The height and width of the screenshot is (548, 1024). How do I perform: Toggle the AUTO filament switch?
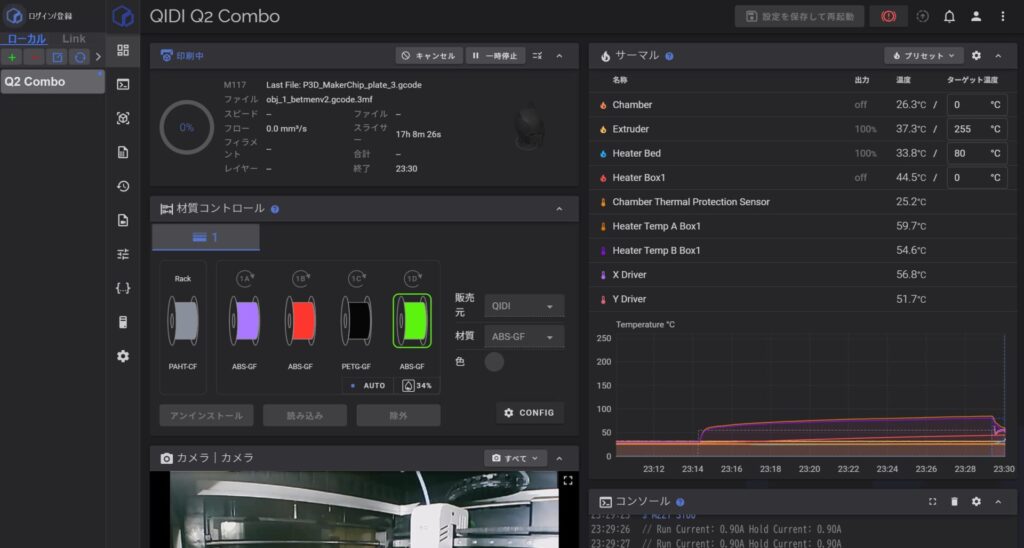click(x=367, y=385)
